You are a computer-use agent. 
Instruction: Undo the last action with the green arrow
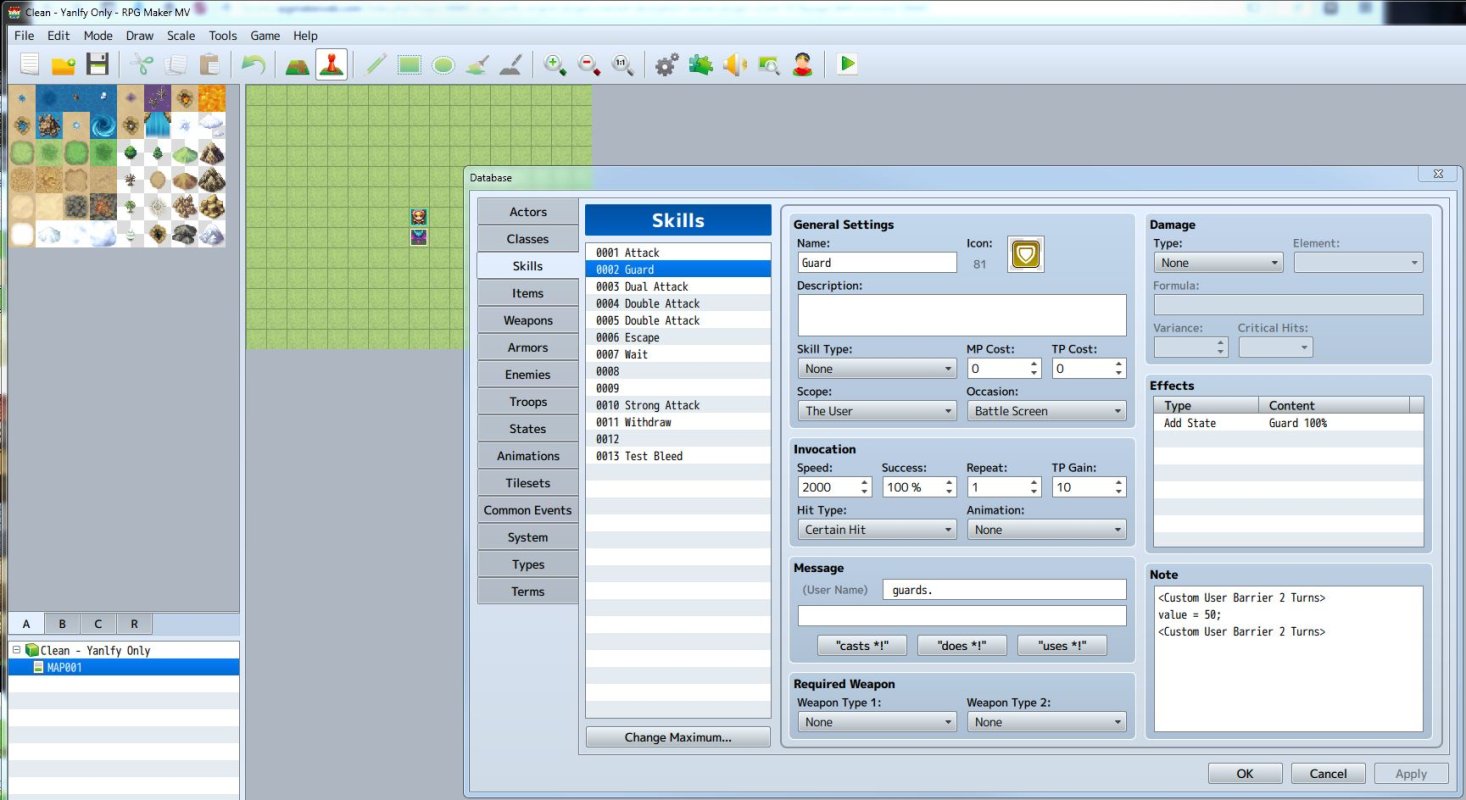[253, 65]
